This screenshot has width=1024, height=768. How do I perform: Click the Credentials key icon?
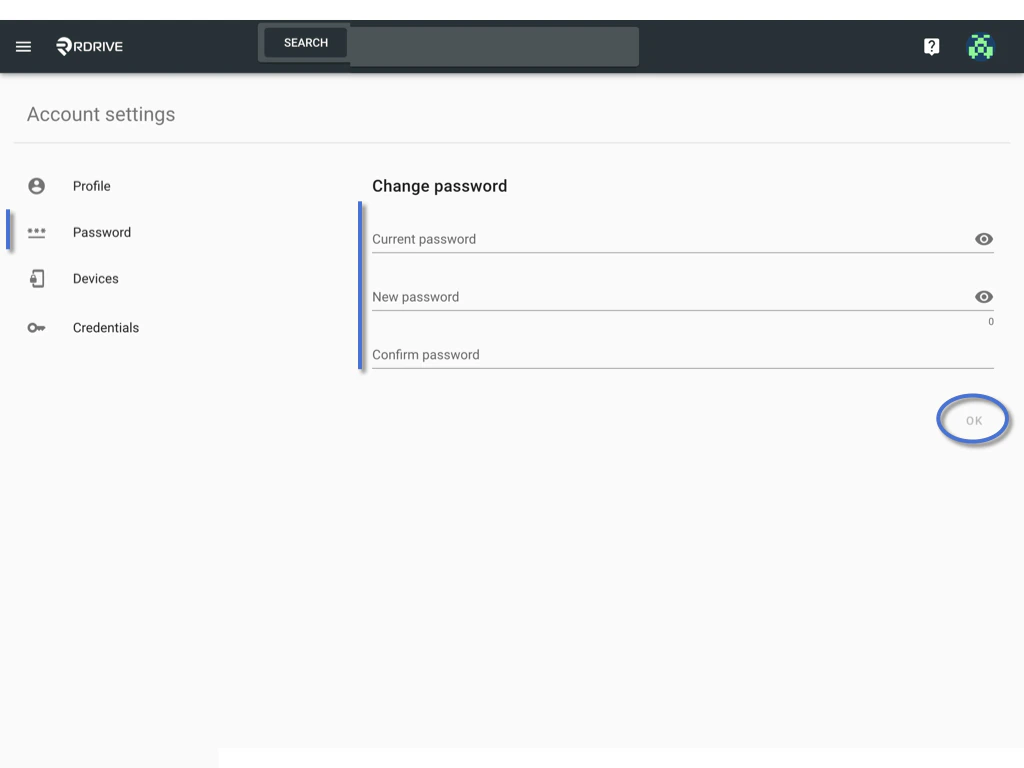pyautogui.click(x=37, y=327)
